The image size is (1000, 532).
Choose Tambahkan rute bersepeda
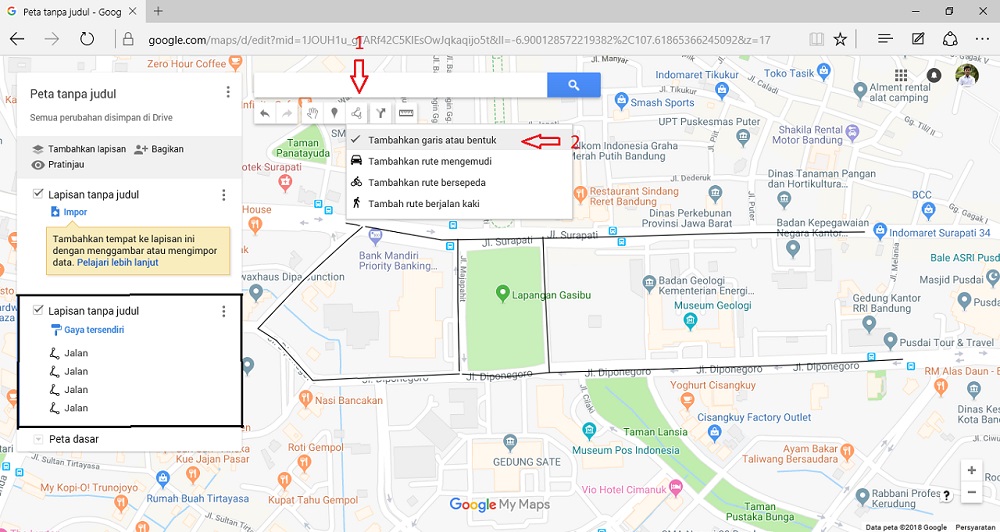click(x=459, y=182)
